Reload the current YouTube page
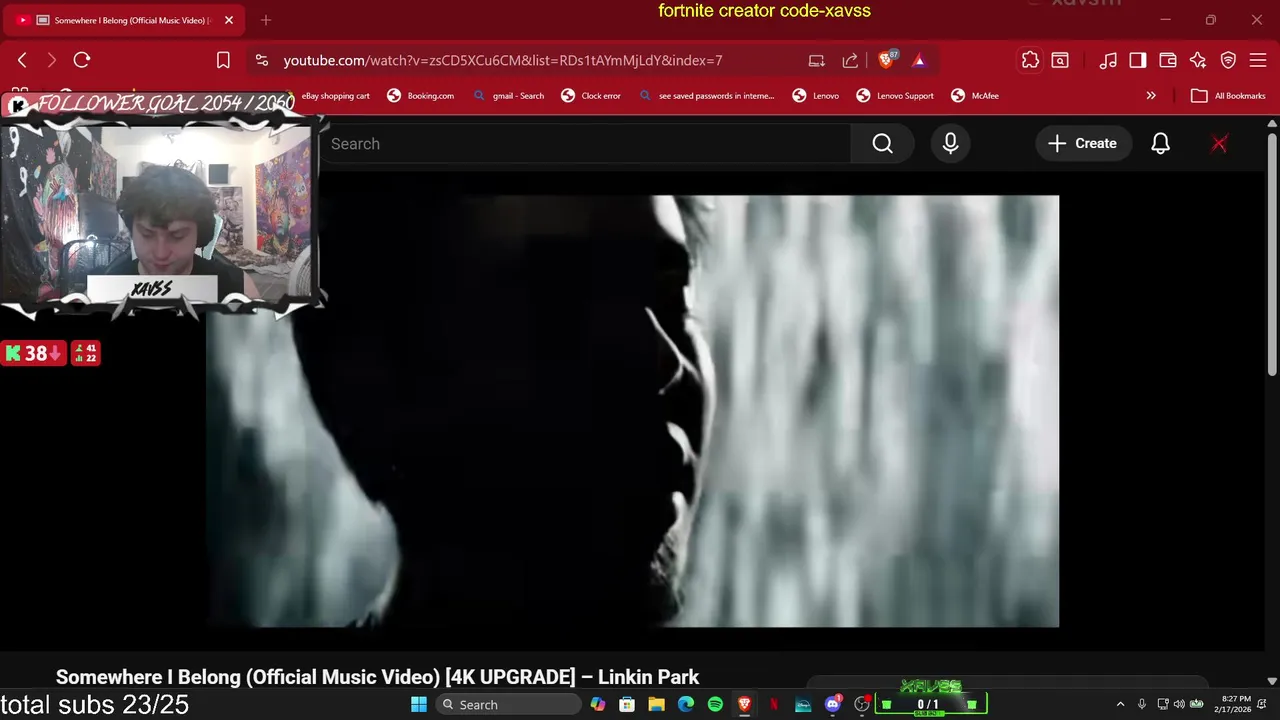1280x720 pixels. click(x=82, y=60)
